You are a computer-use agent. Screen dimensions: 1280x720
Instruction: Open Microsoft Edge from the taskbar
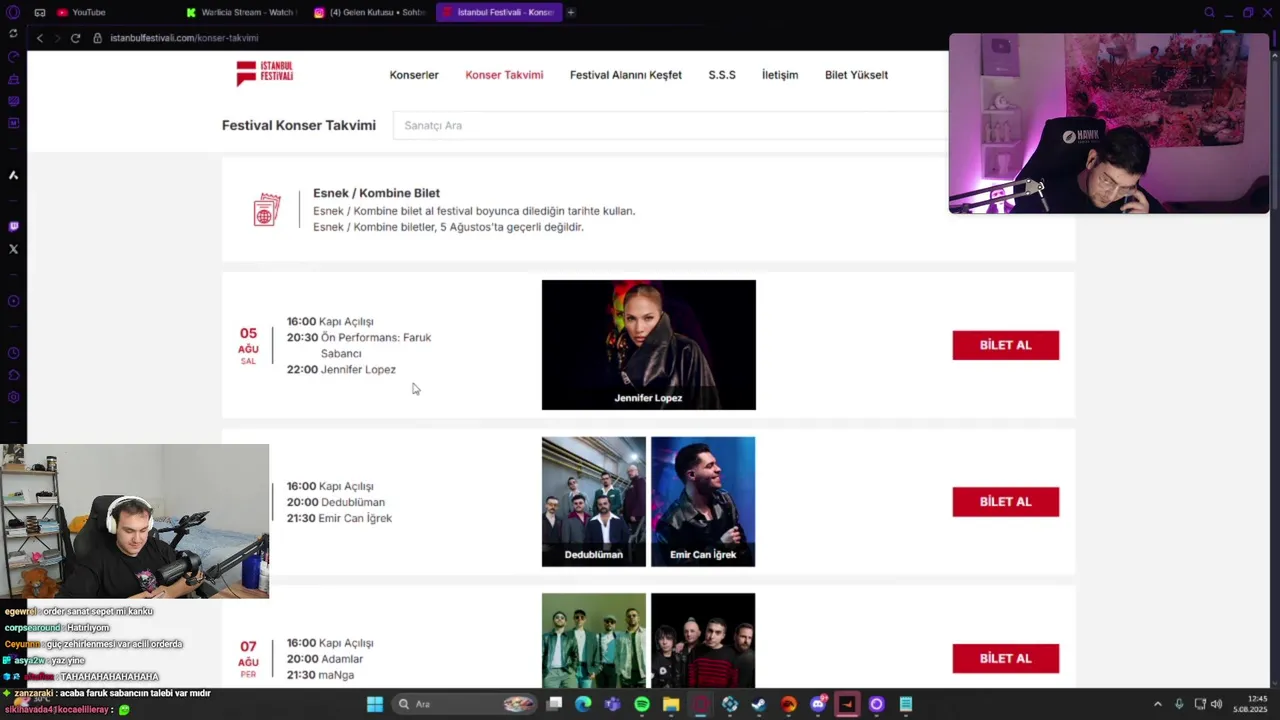583,704
